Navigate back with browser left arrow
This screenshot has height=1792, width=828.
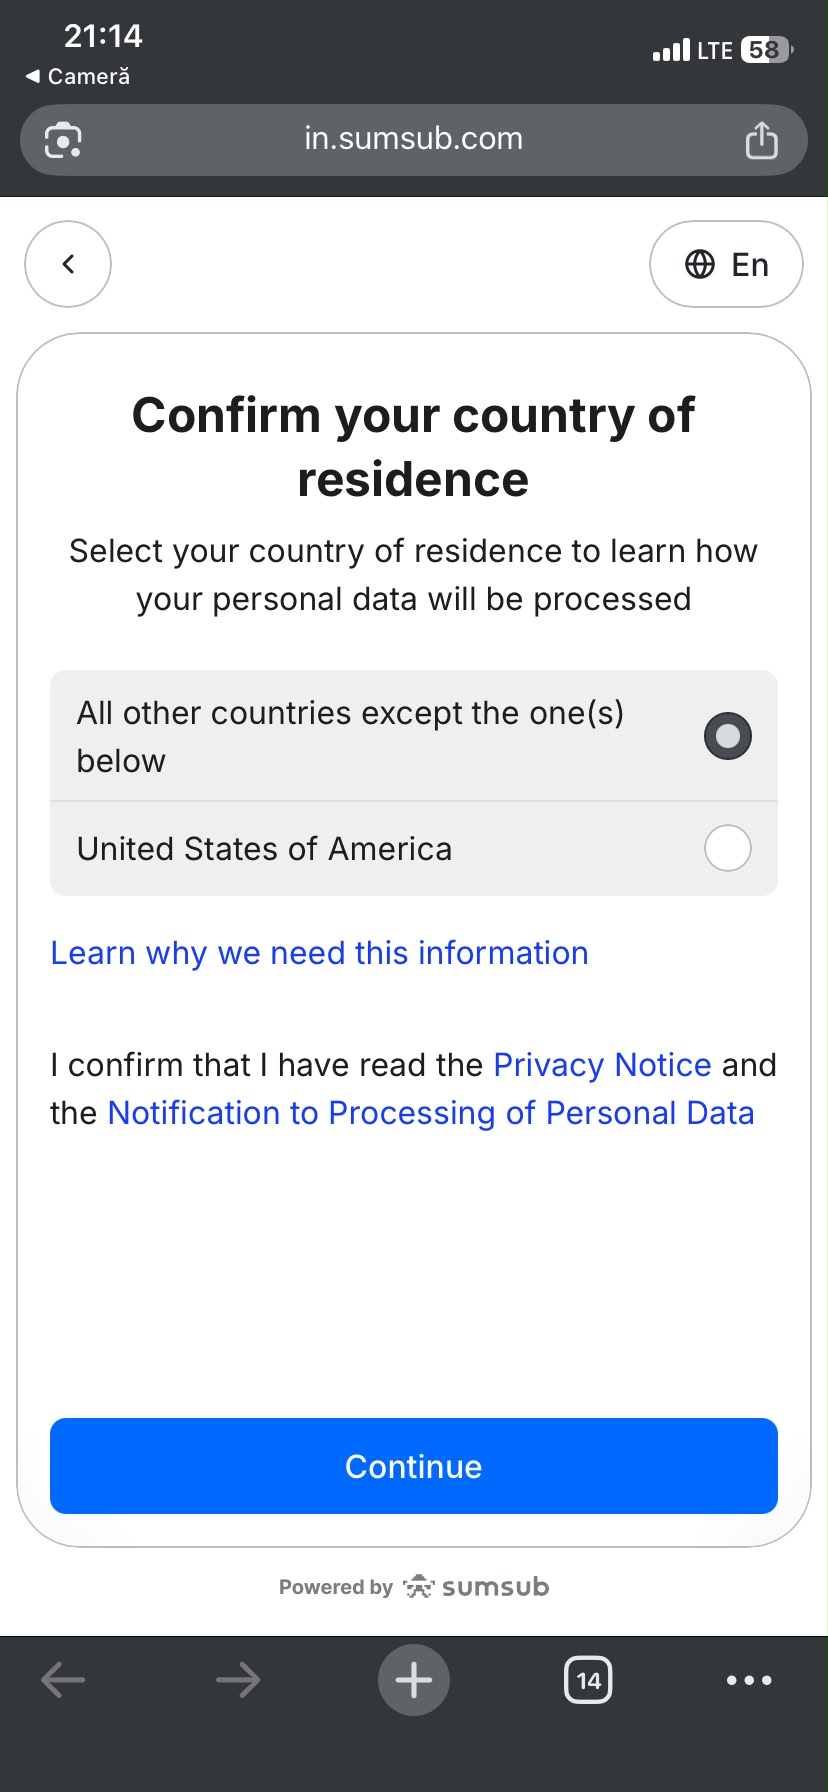(63, 1680)
